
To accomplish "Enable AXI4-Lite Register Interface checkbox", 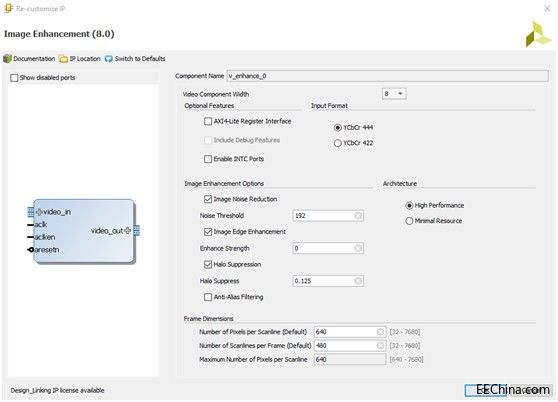I will (x=208, y=121).
